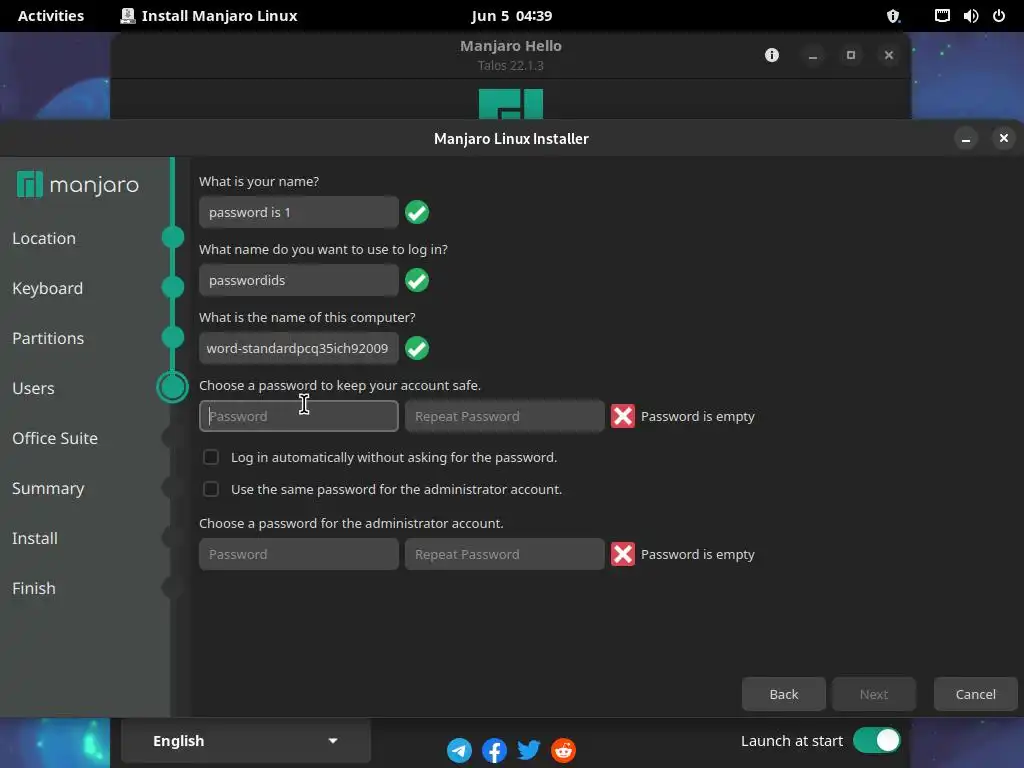Screen dimensions: 1024x768
Task: Click the manjaro logo in the sidebar
Action: click(78, 185)
